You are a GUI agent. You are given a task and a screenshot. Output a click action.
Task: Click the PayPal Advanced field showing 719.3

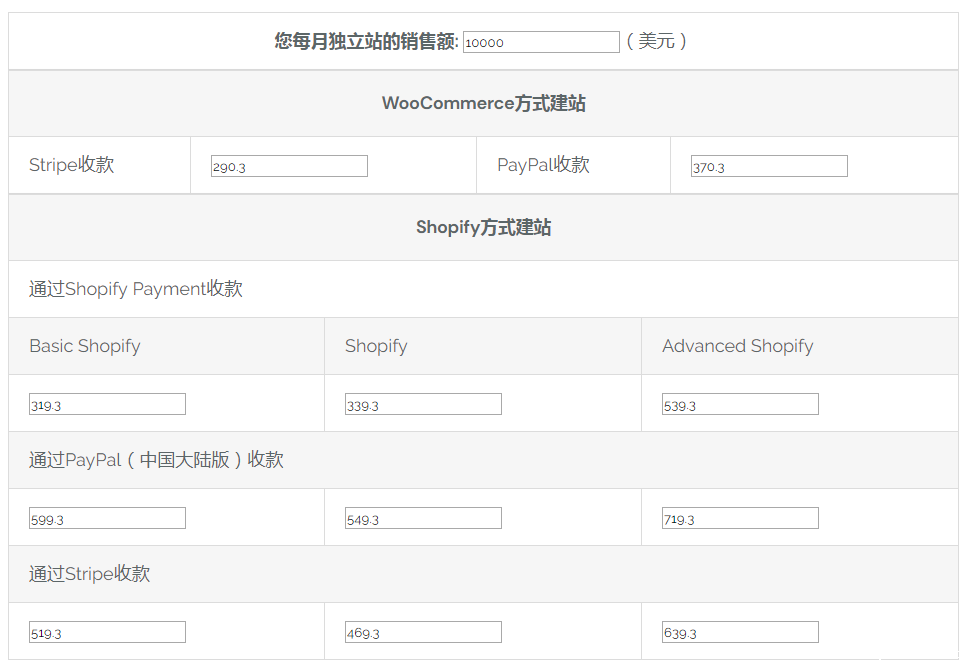click(740, 517)
